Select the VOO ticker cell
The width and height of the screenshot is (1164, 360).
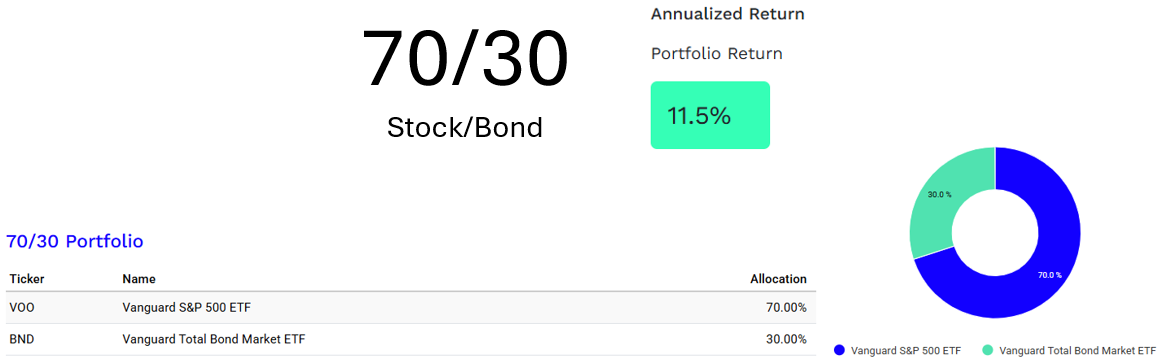24,307
